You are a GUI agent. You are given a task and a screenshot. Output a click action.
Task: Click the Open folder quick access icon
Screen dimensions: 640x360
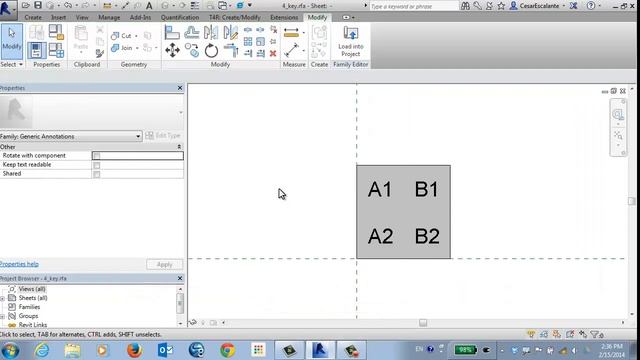pyautogui.click(x=26, y=6)
